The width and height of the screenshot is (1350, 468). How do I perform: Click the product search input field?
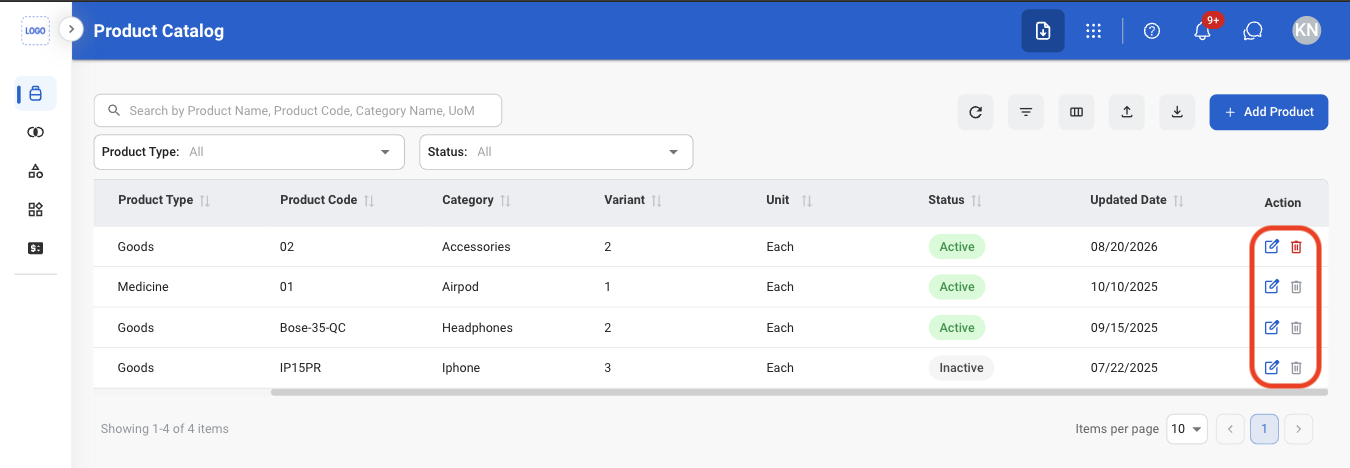pyautogui.click(x=298, y=111)
